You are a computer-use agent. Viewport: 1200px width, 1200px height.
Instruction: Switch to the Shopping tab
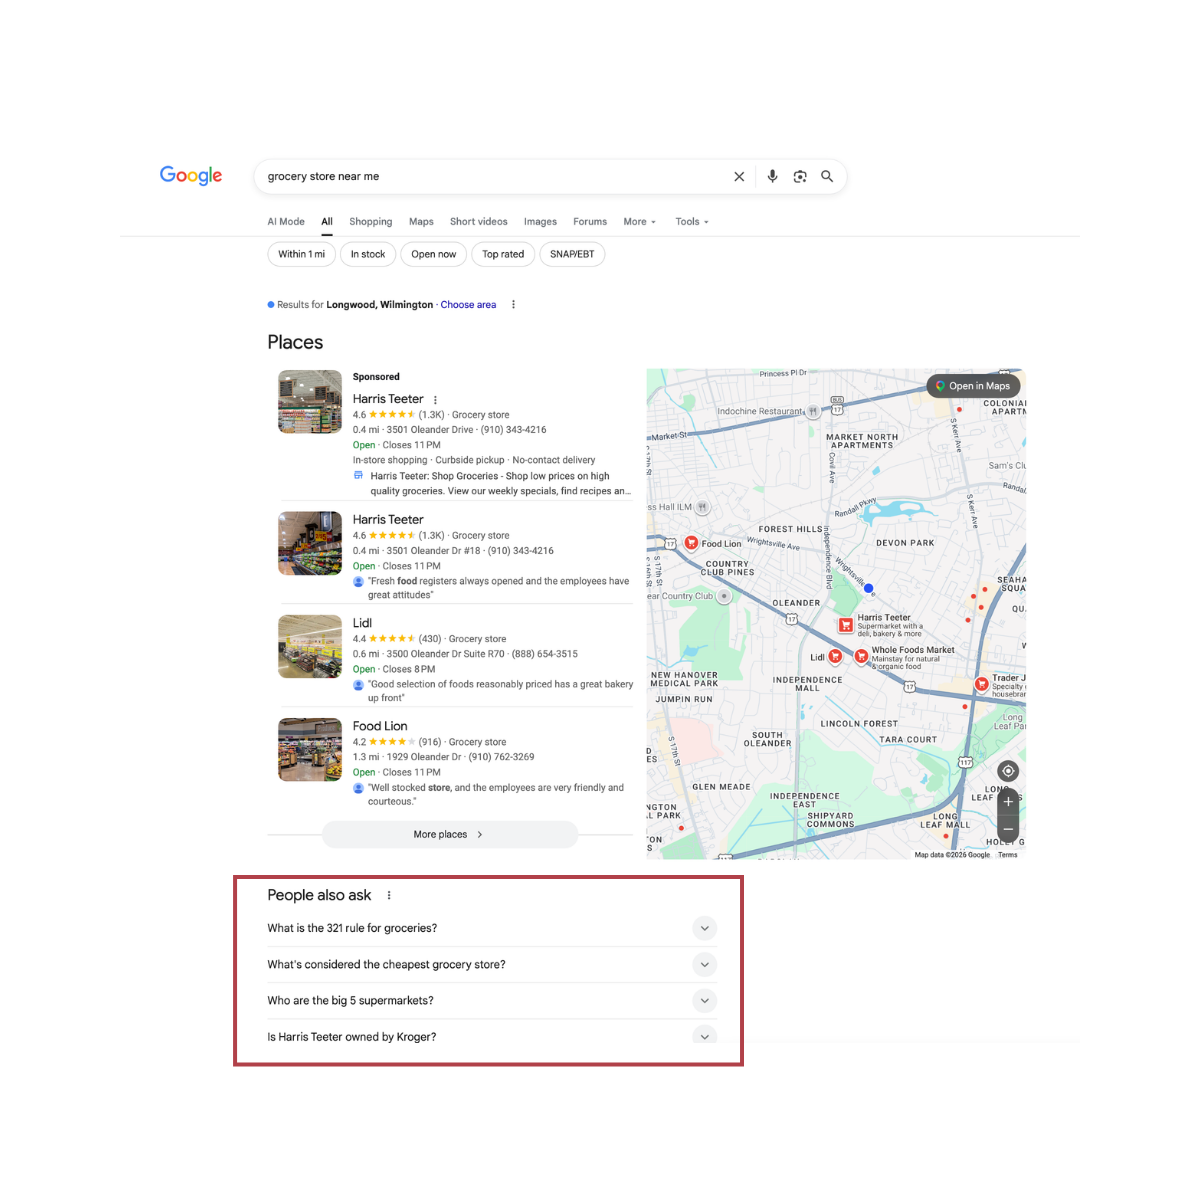pos(370,222)
